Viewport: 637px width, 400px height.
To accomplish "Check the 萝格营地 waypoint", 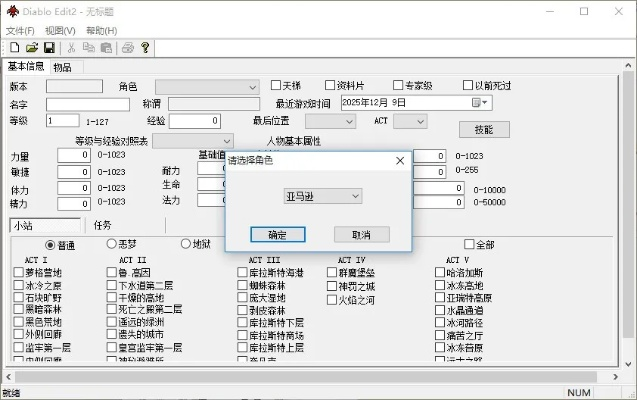I will (18, 272).
